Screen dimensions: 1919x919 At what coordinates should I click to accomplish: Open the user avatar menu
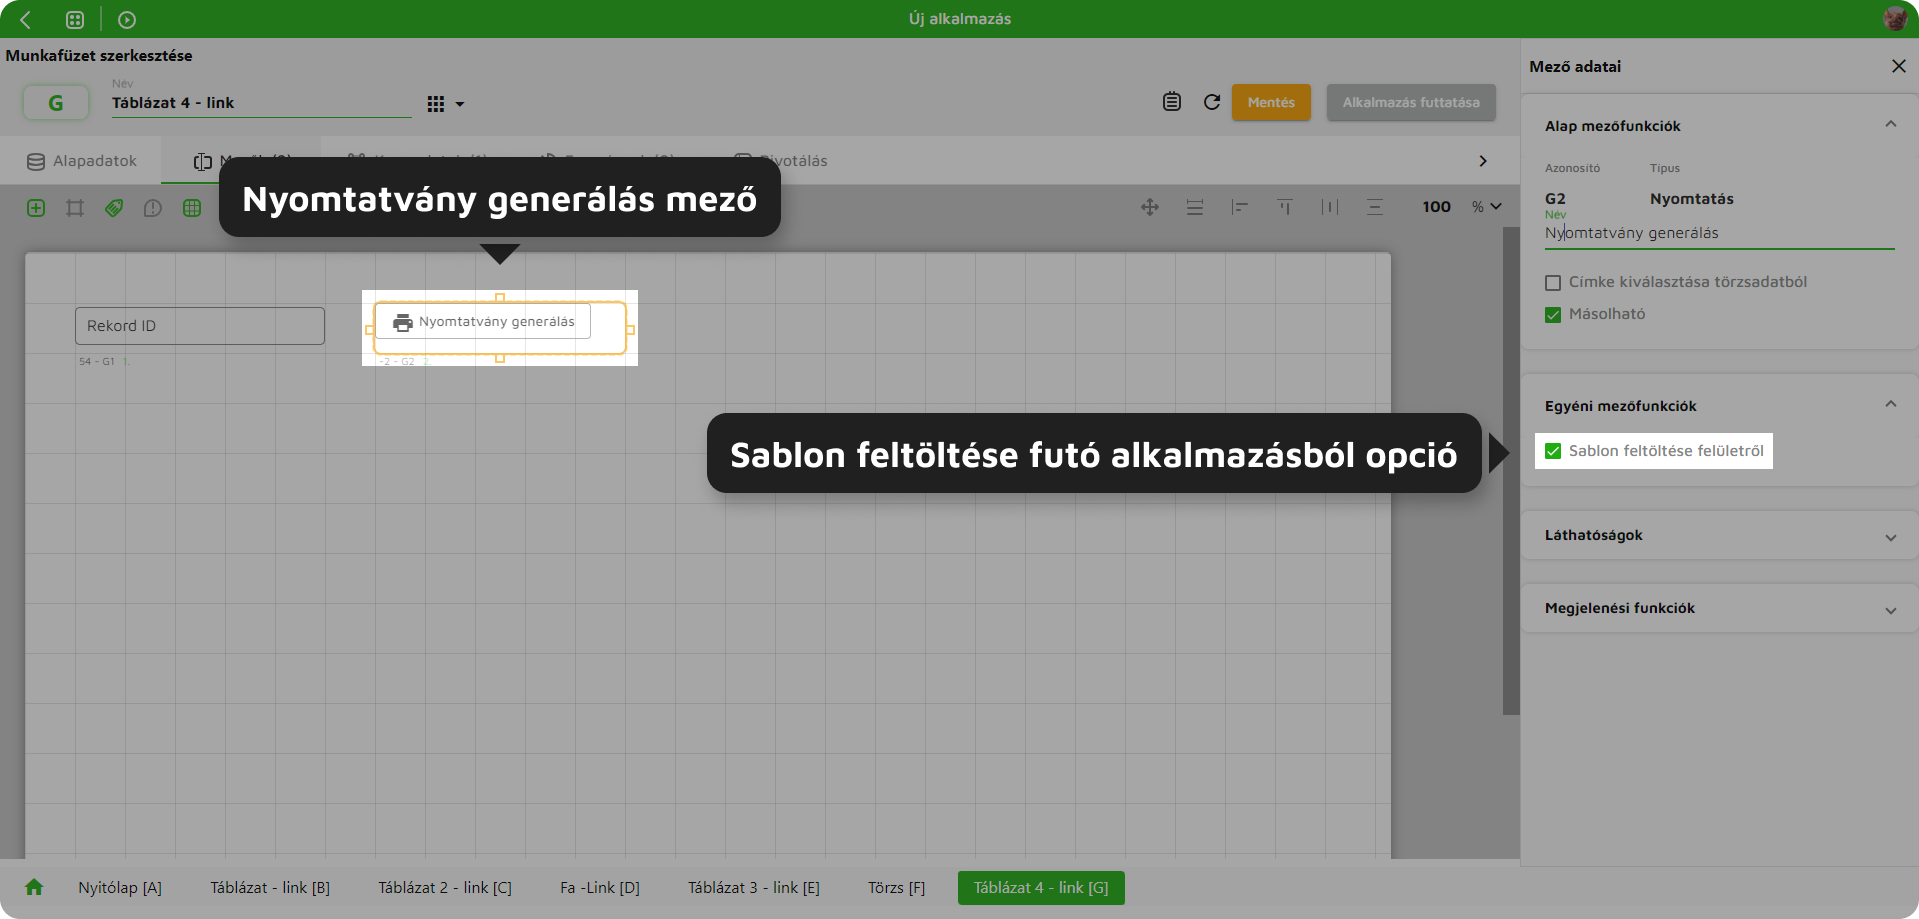(1894, 18)
